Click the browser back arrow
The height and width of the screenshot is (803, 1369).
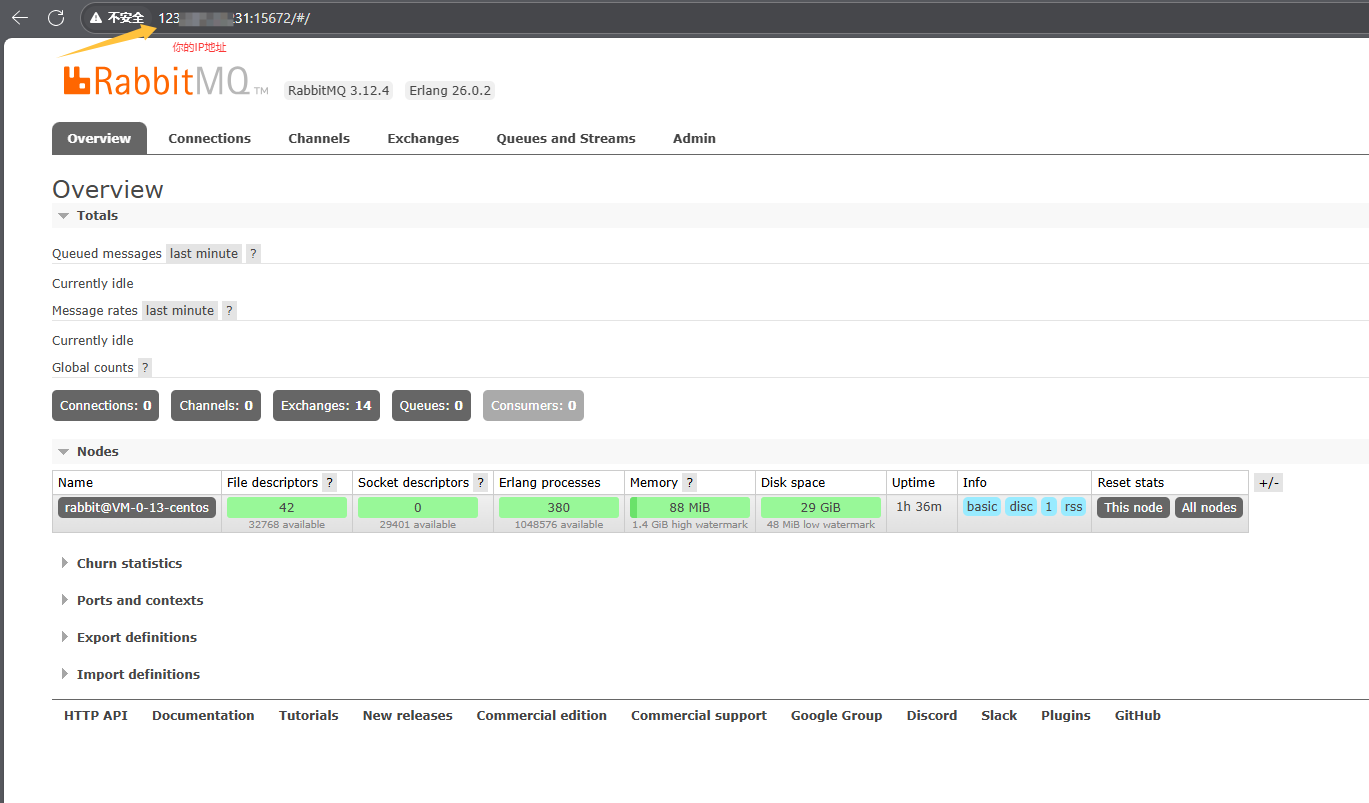point(20,18)
